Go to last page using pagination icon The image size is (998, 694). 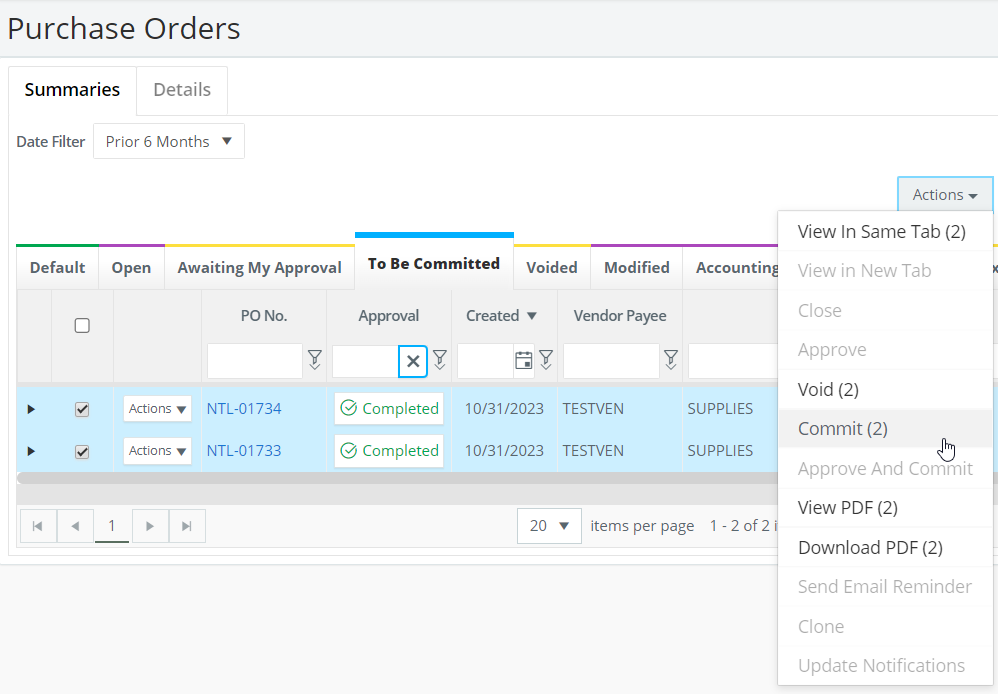pyautogui.click(x=187, y=525)
